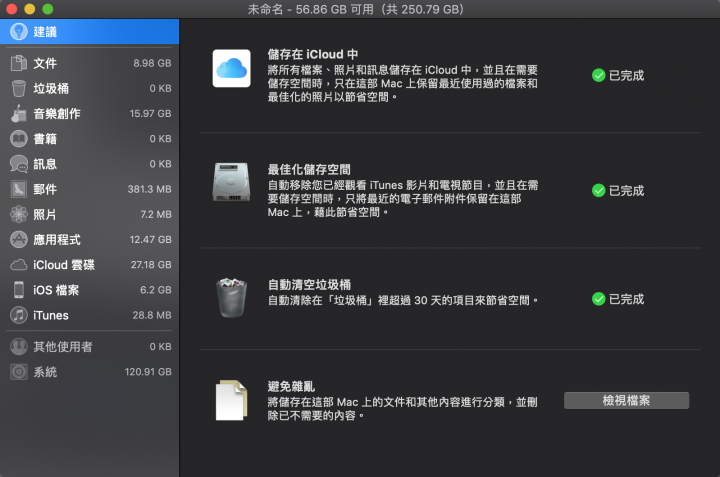Open the 應用程式 category label
Screen dimensions: 720x477
[57, 240]
